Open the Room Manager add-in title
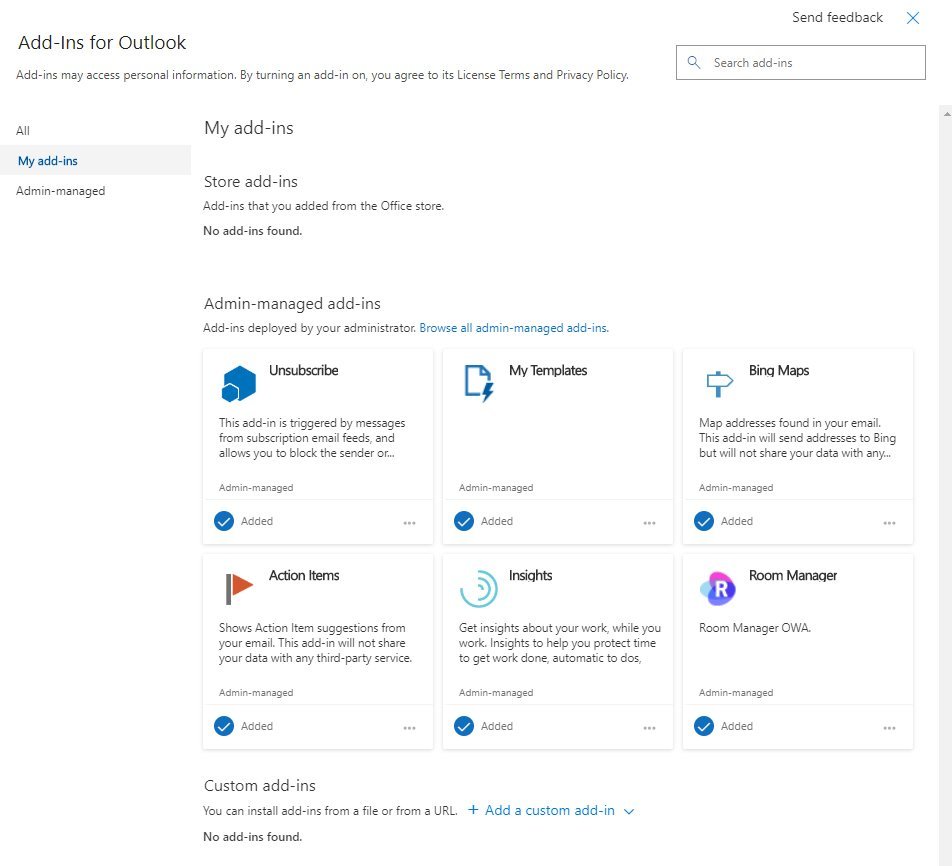The width and height of the screenshot is (952, 866). [793, 574]
